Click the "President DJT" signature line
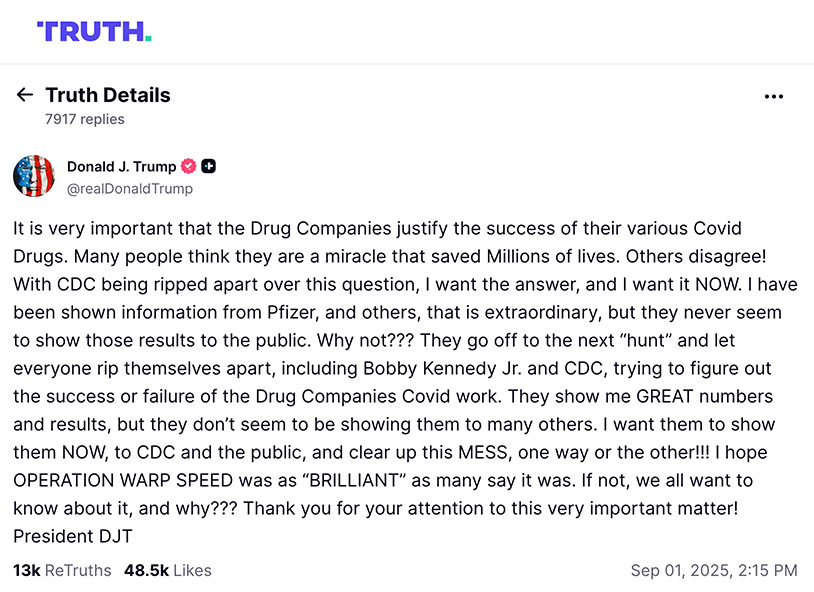The height and width of the screenshot is (592, 814). (x=73, y=536)
